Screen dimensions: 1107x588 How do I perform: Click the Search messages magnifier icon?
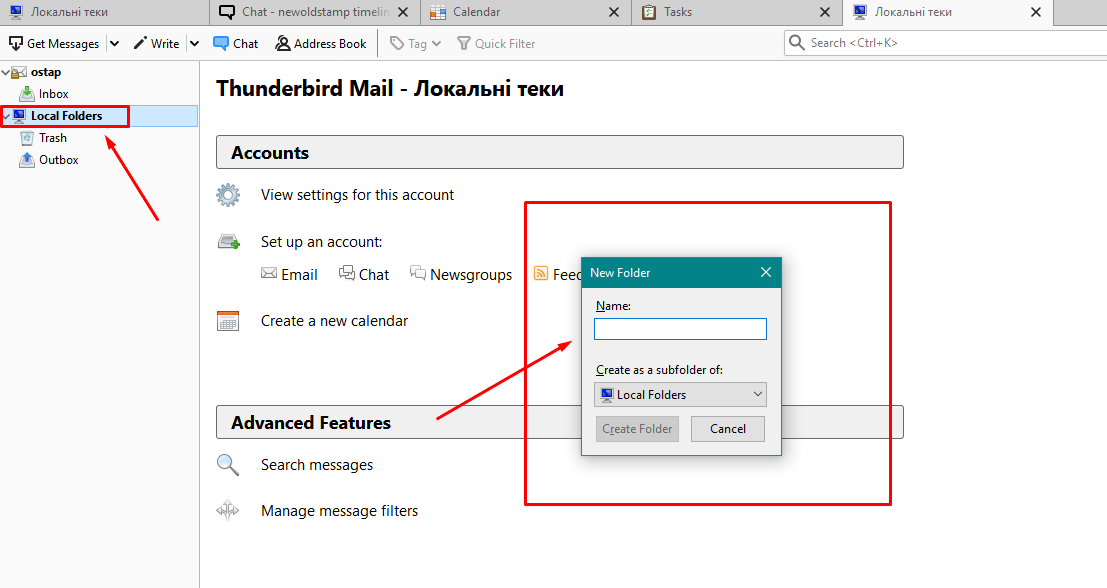[x=228, y=464]
